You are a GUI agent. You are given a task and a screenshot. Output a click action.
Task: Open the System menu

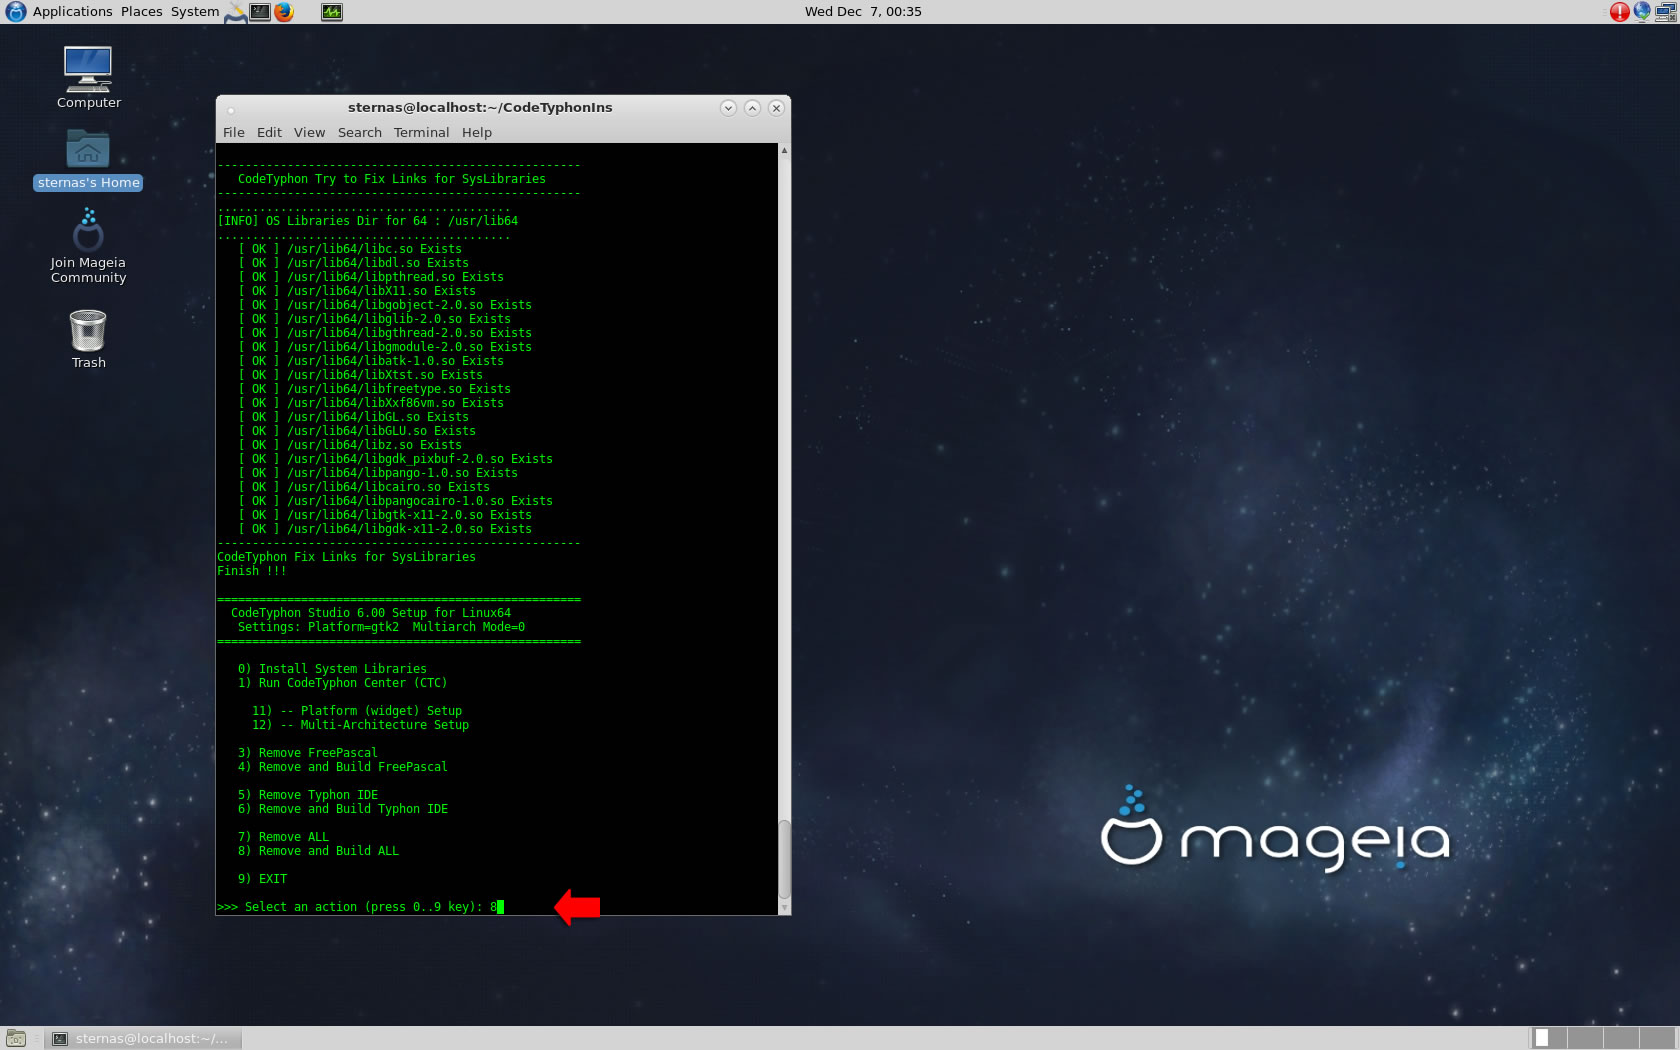point(195,12)
